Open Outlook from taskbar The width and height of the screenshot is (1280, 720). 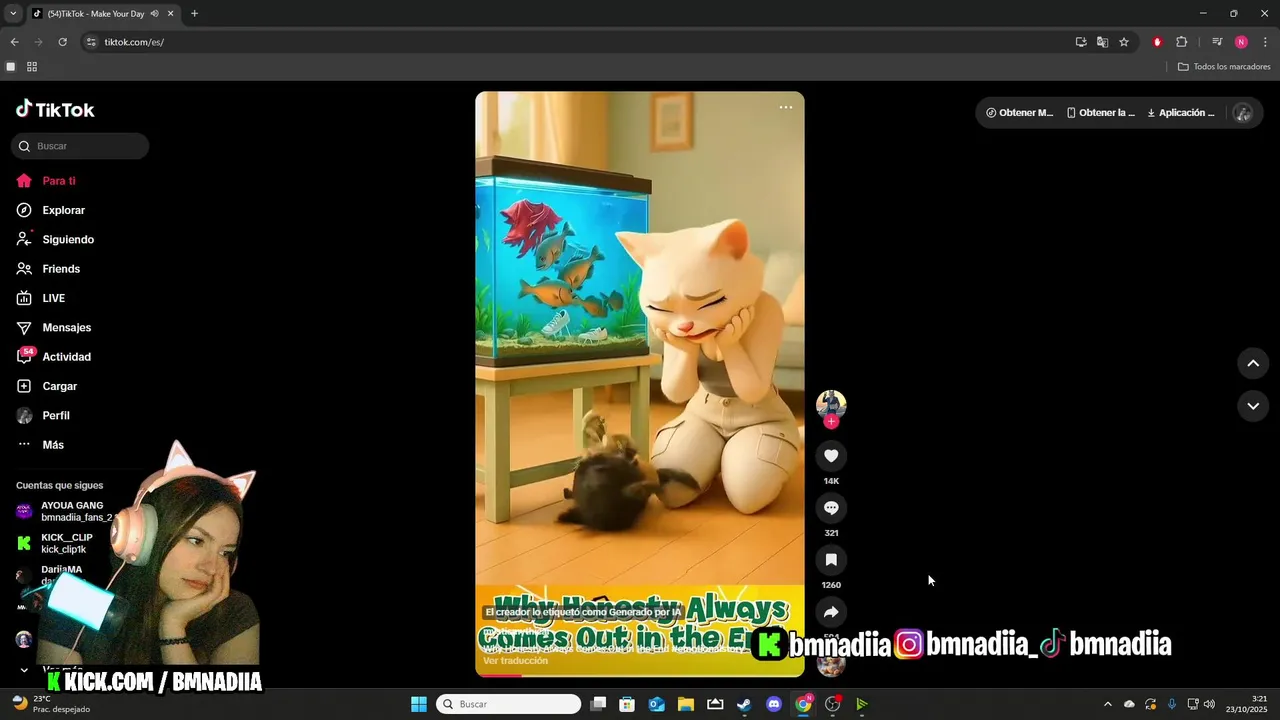[x=657, y=704]
